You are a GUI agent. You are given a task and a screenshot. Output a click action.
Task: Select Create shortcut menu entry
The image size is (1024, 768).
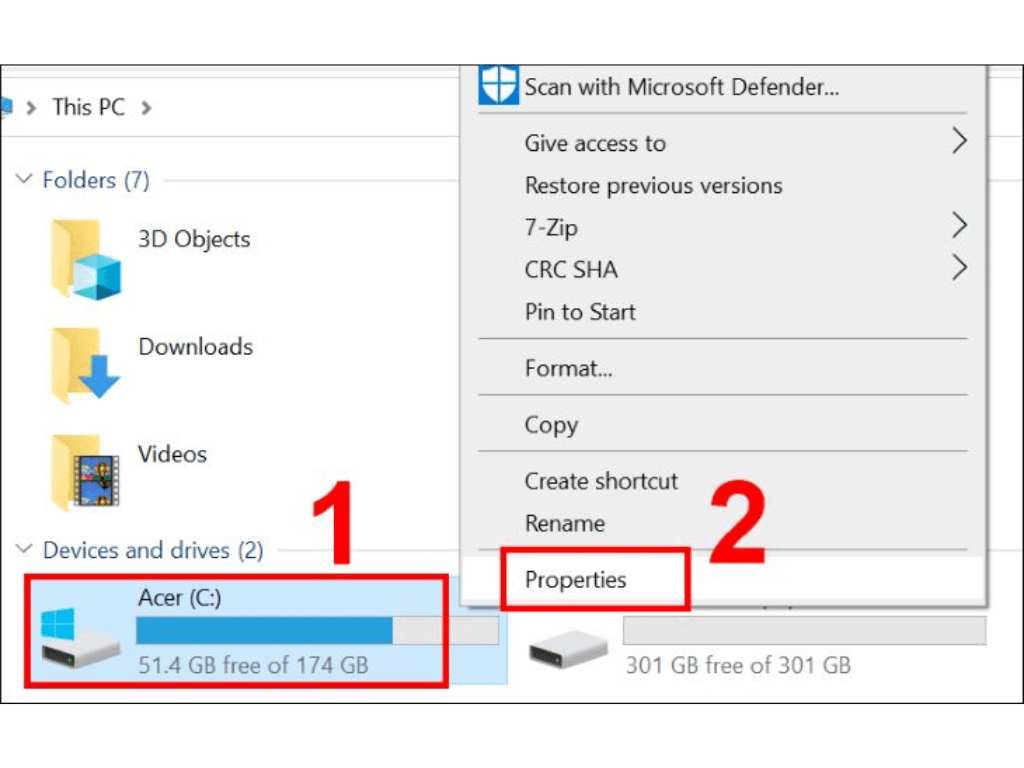(x=601, y=481)
